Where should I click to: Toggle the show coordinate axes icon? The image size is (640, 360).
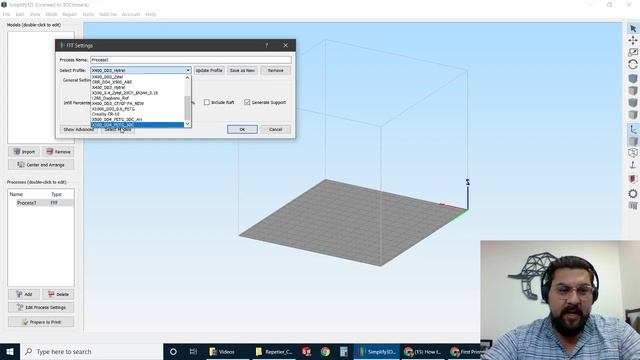click(x=633, y=129)
